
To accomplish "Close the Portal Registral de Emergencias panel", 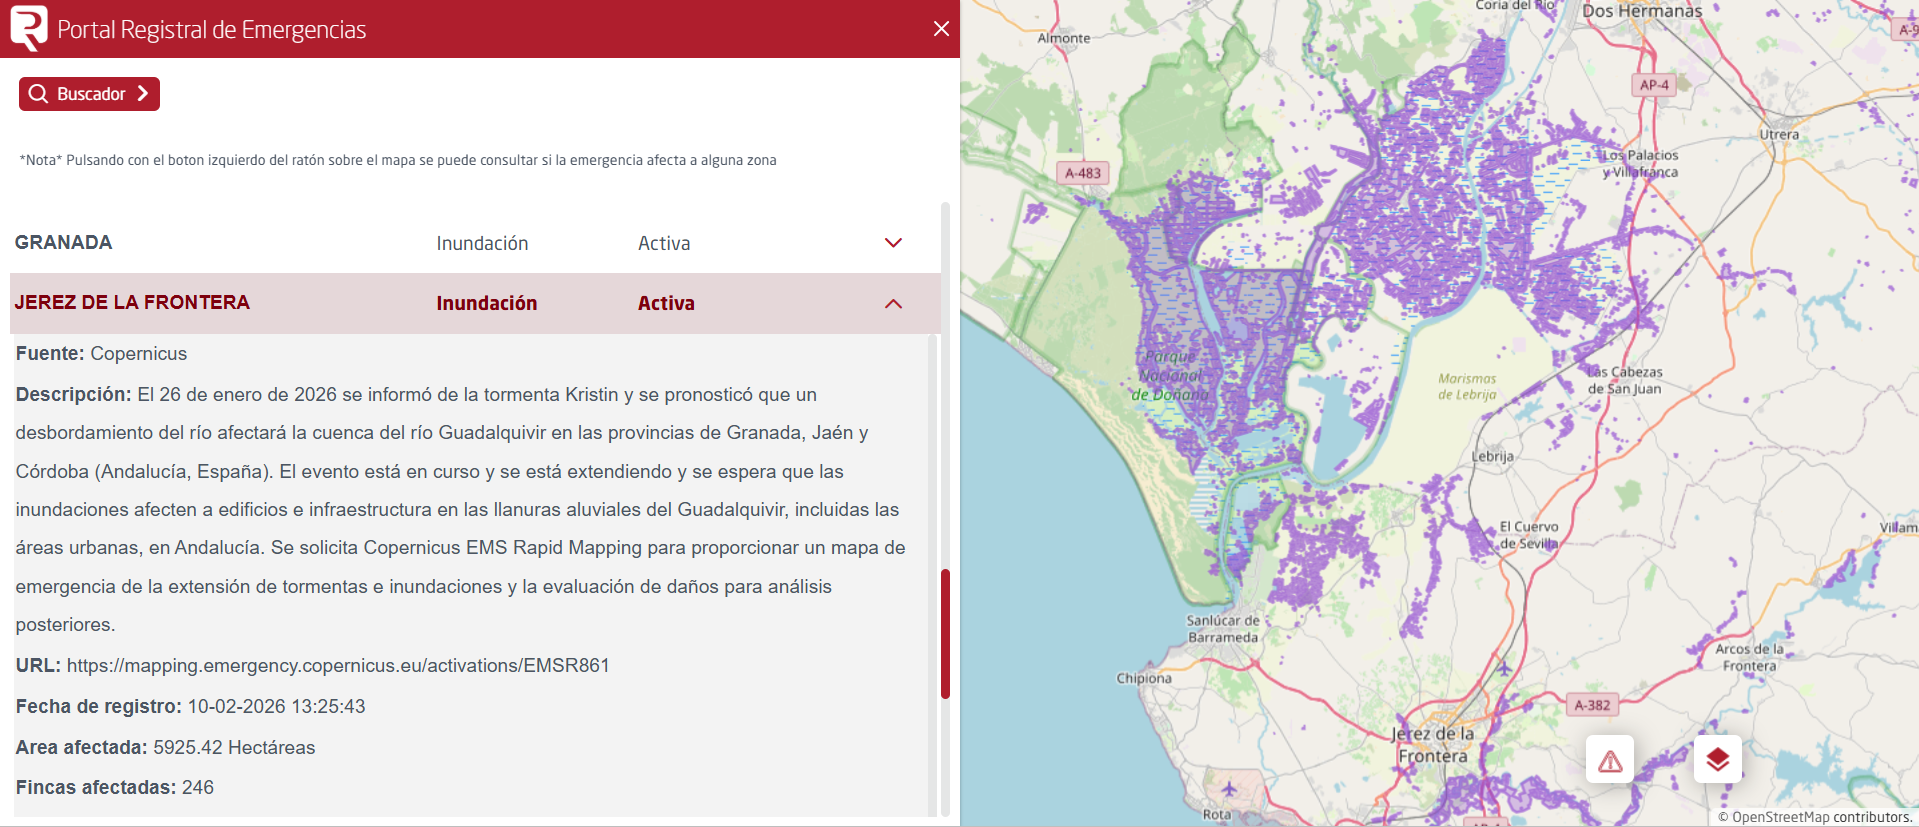I will 941,29.
